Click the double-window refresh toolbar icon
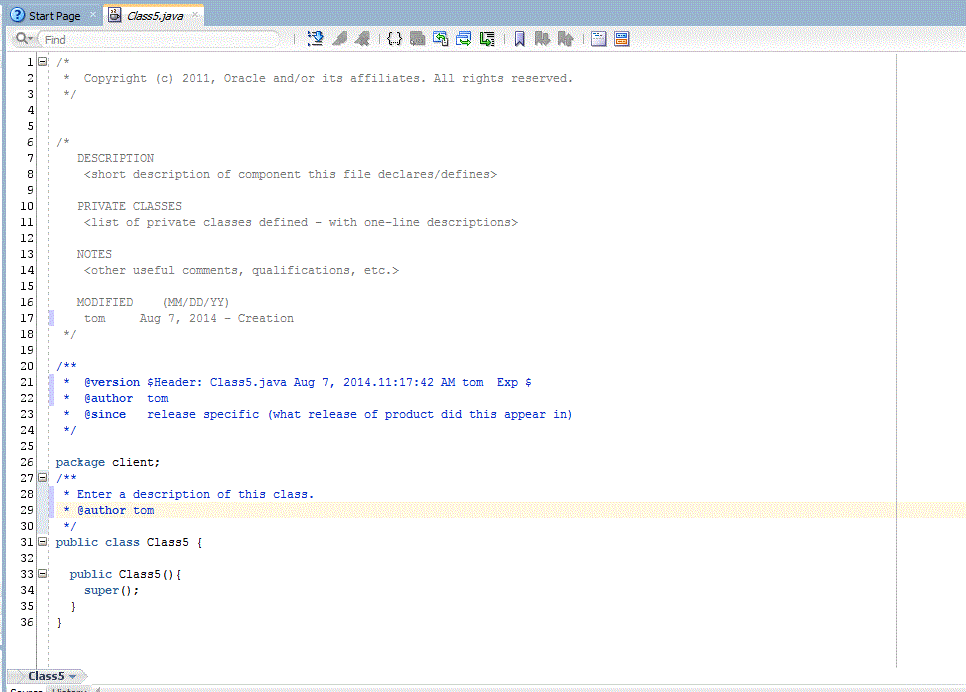 click(440, 39)
